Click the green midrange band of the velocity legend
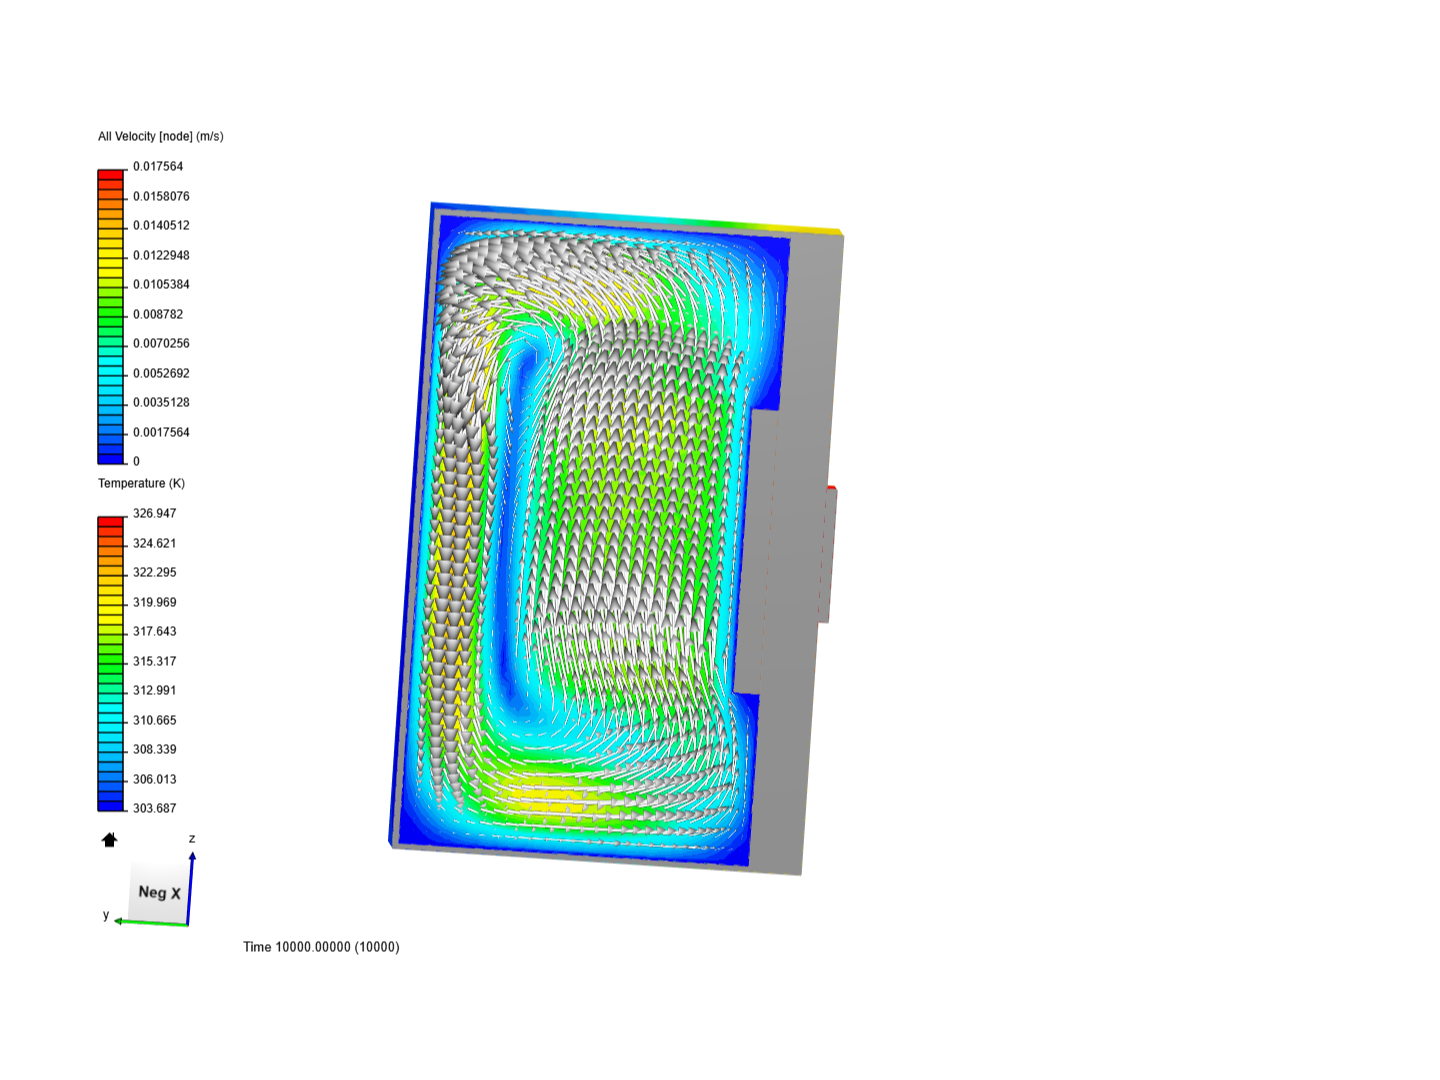Screen dimensions: 1440x1080 click(110, 314)
